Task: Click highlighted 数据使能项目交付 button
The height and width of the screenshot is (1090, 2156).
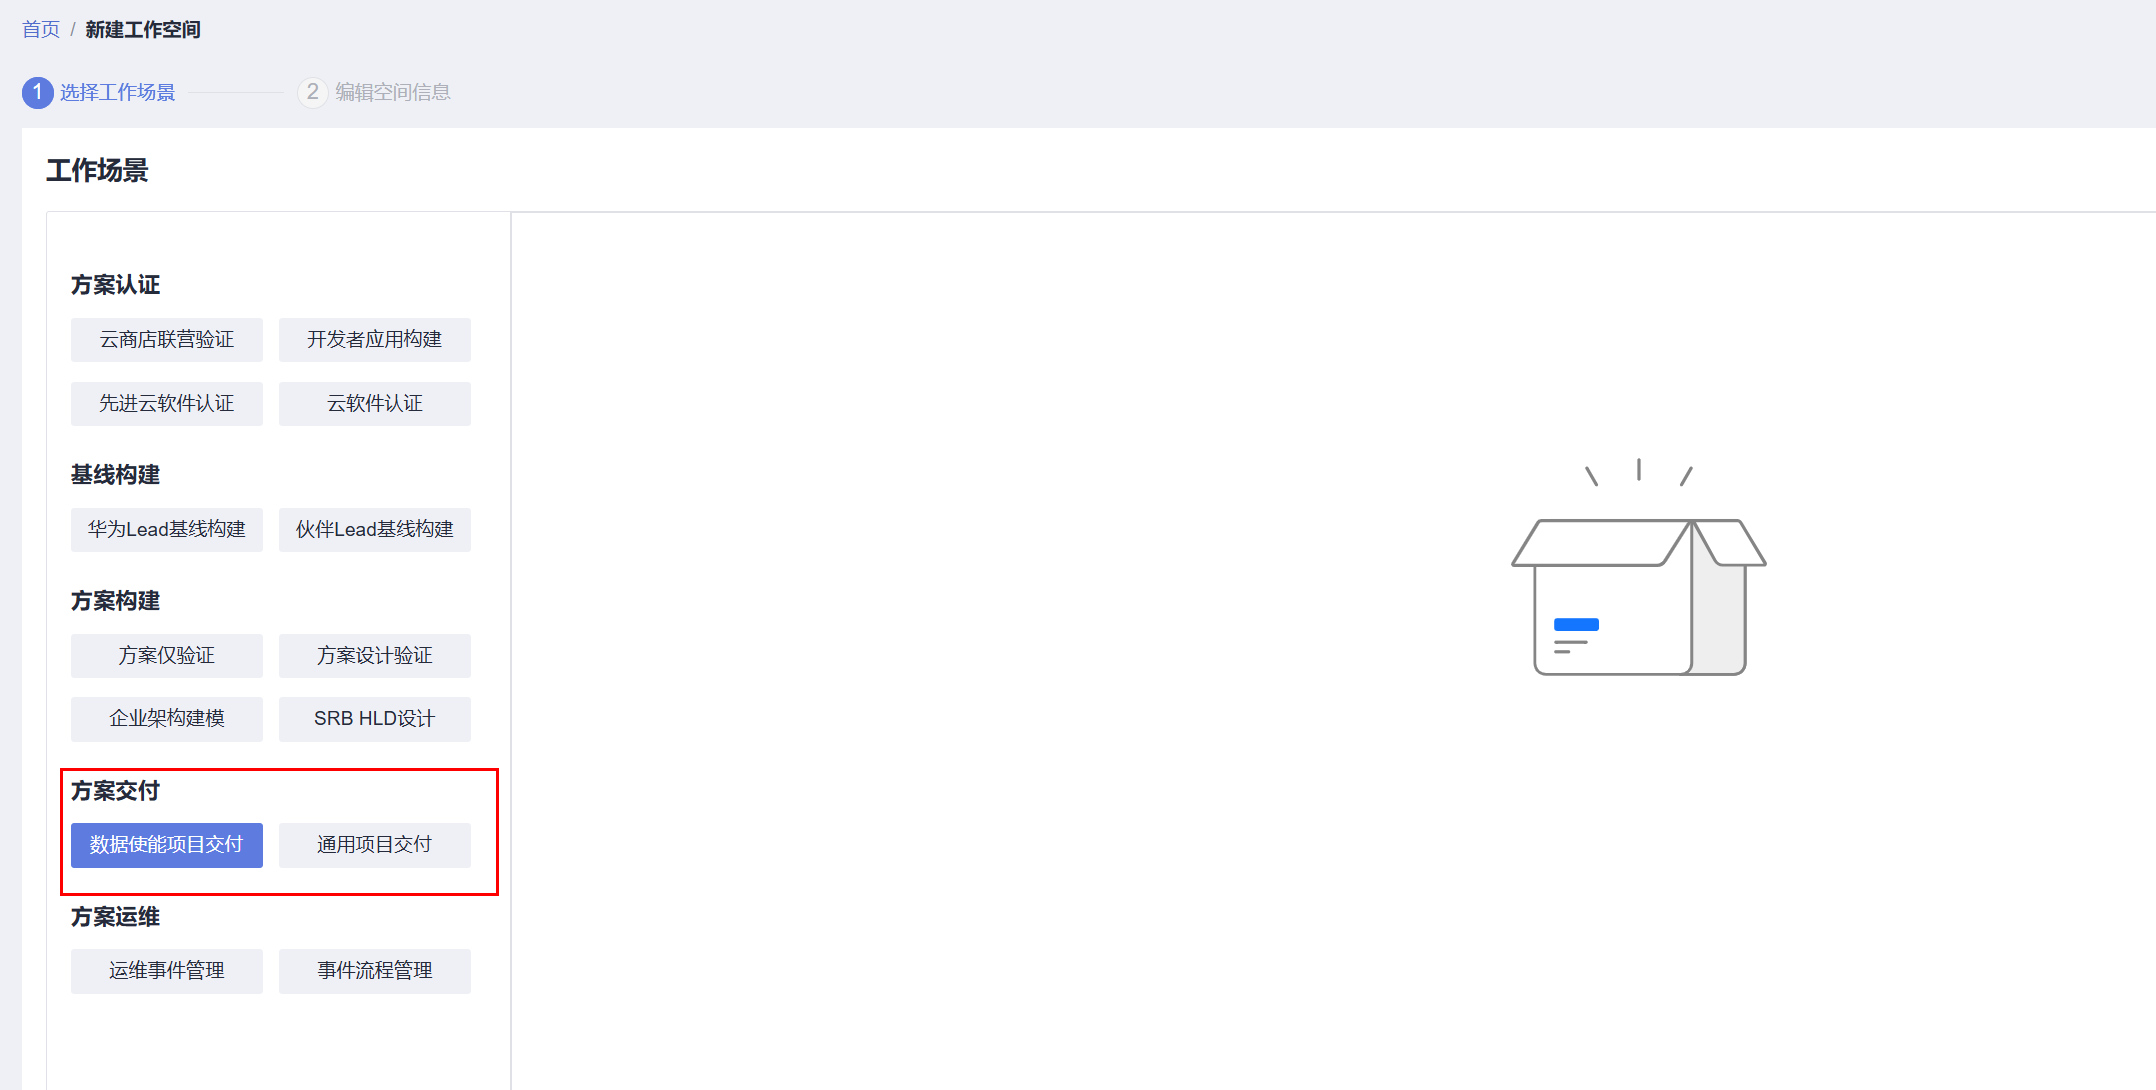Action: tap(167, 845)
